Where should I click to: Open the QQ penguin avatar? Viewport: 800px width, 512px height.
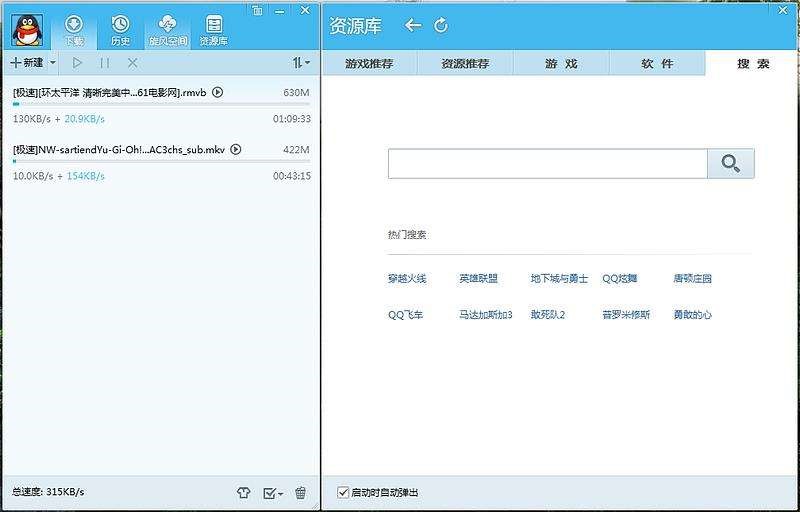click(27, 30)
